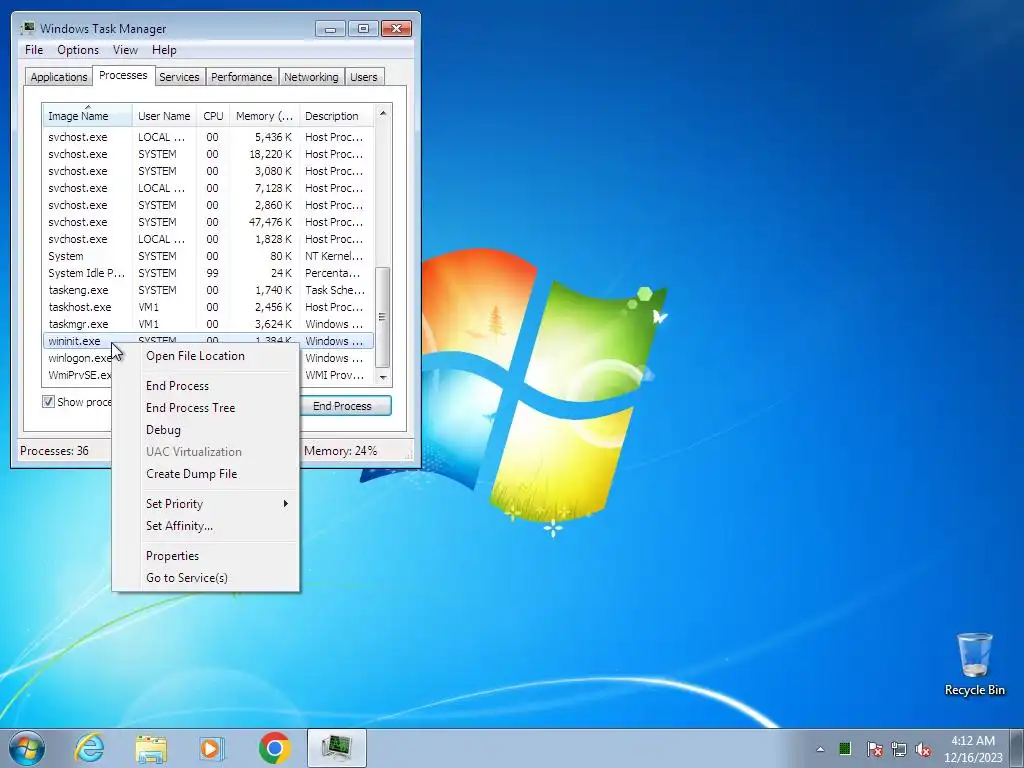Open the Recycle Bin desktop icon
Image resolution: width=1024 pixels, height=768 pixels.
(x=974, y=664)
